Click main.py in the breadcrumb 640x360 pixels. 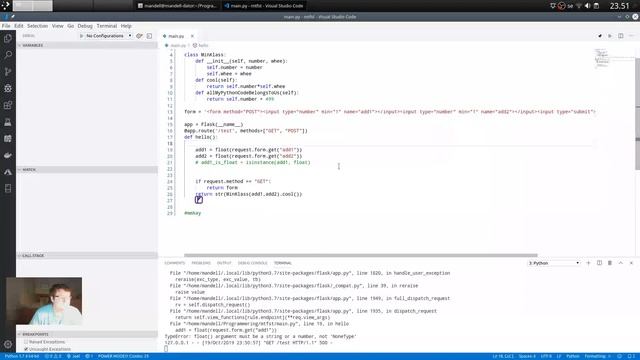click(x=178, y=45)
